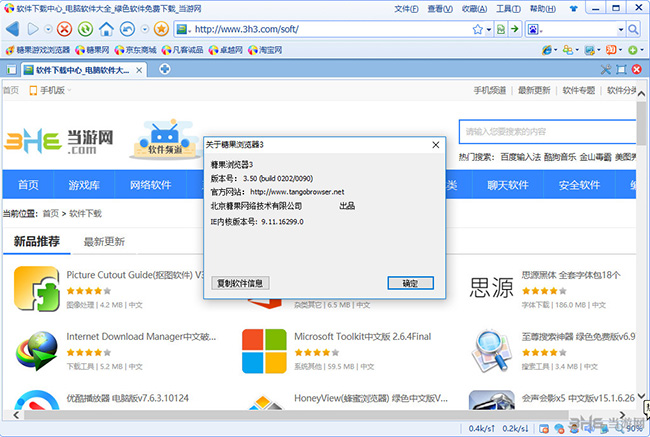Open the 查看(V) menu
Image resolution: width=650 pixels, height=437 pixels.
(440, 9)
